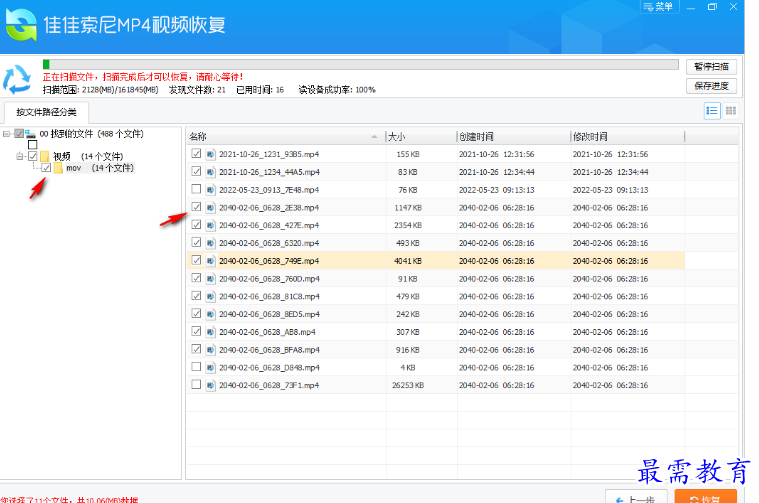Screen dimensions: 759x503
Task: Select file name 2040-02-06_0628_73F1.mp4
Action: coord(269,385)
